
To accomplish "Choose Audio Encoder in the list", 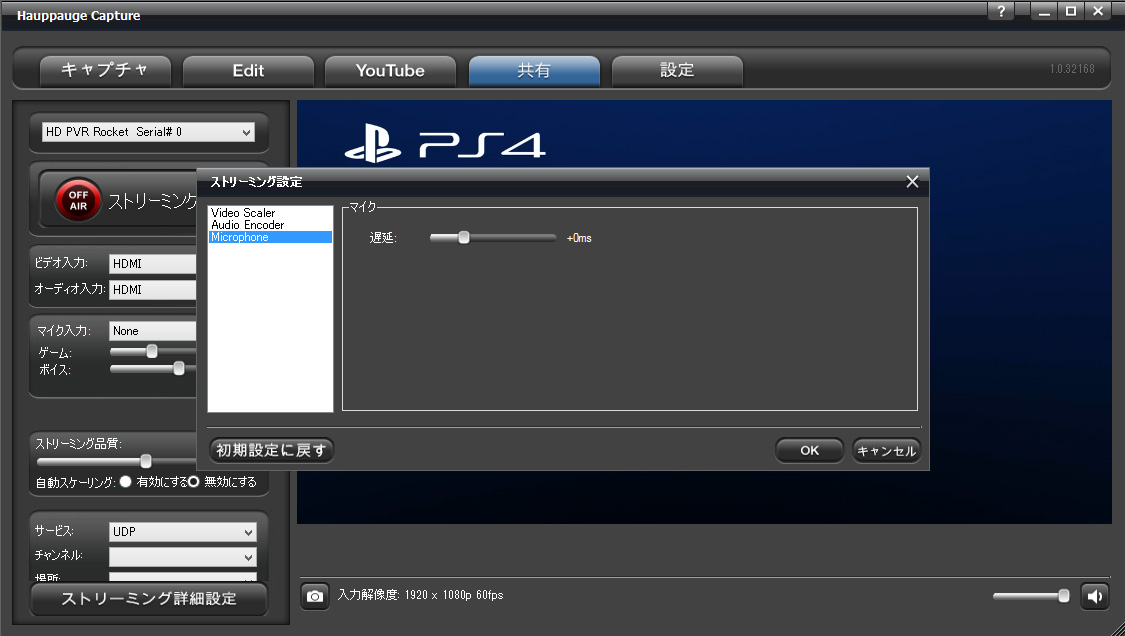I will [270, 225].
